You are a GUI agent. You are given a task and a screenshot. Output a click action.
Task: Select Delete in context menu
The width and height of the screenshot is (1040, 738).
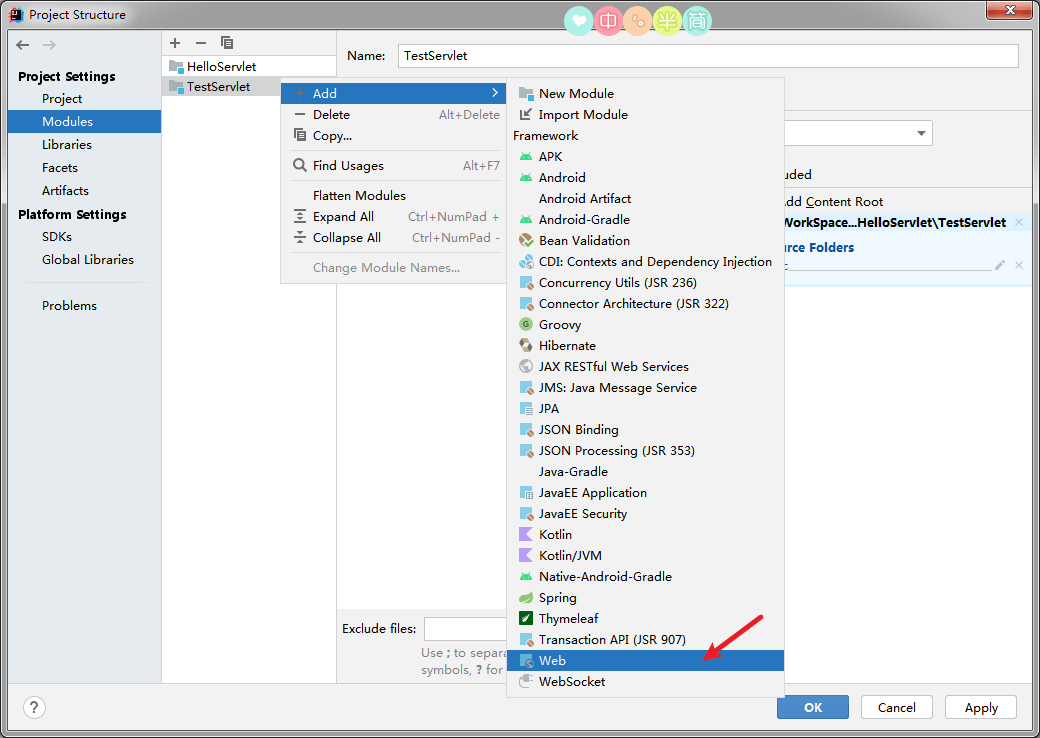pyautogui.click(x=394, y=115)
